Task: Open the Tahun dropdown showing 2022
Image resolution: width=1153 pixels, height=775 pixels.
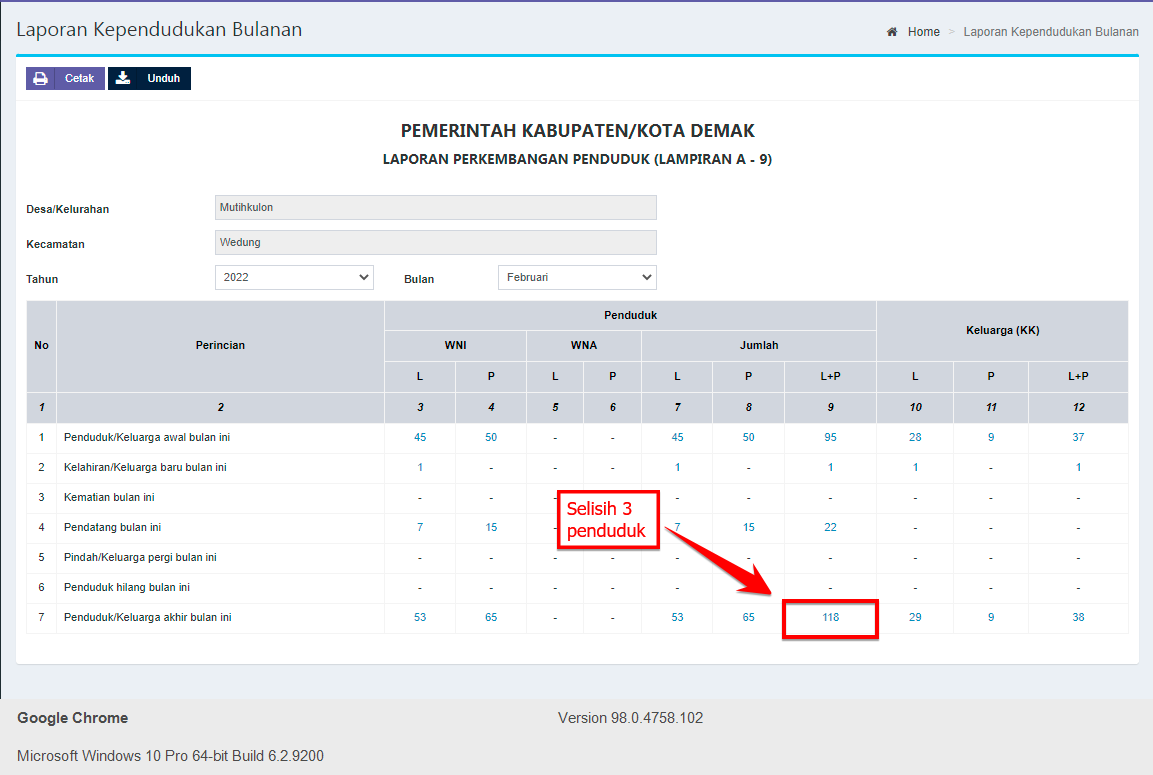Action: coord(293,277)
